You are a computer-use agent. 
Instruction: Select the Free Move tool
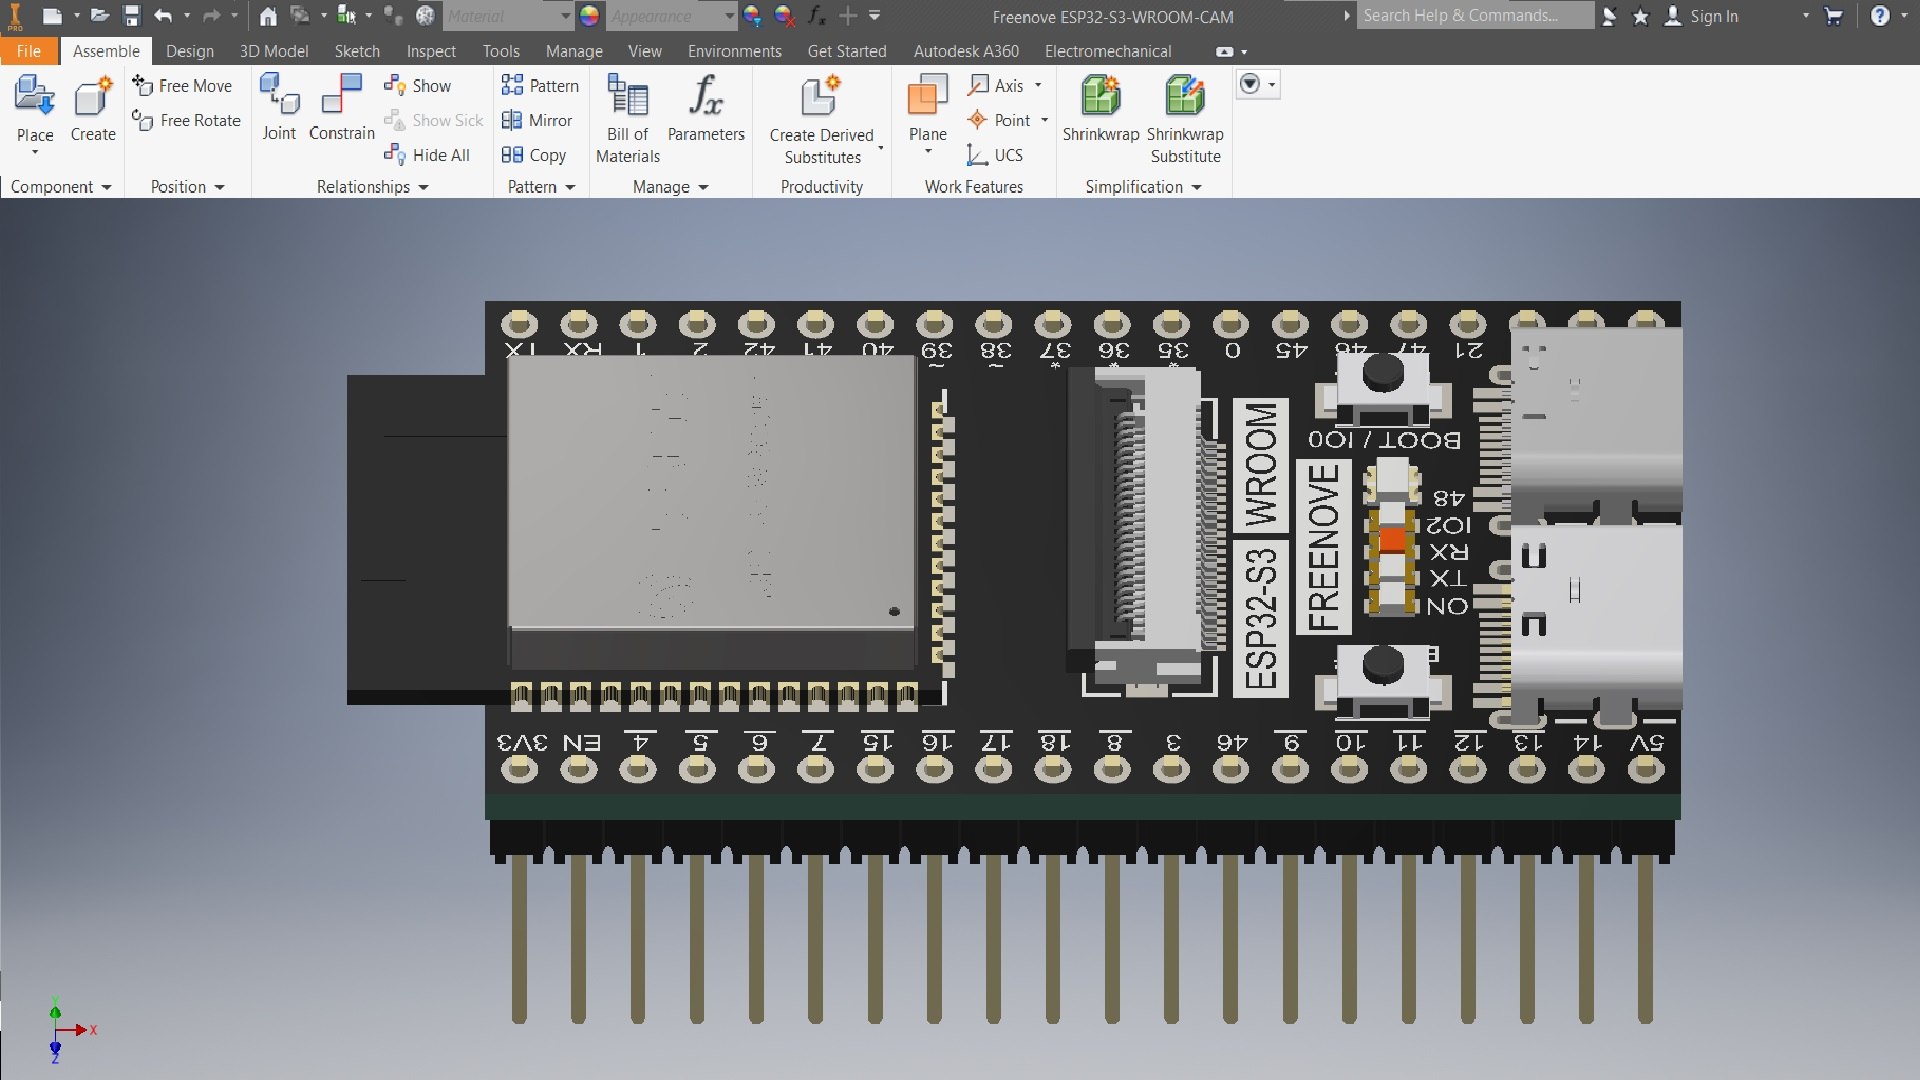coord(184,86)
